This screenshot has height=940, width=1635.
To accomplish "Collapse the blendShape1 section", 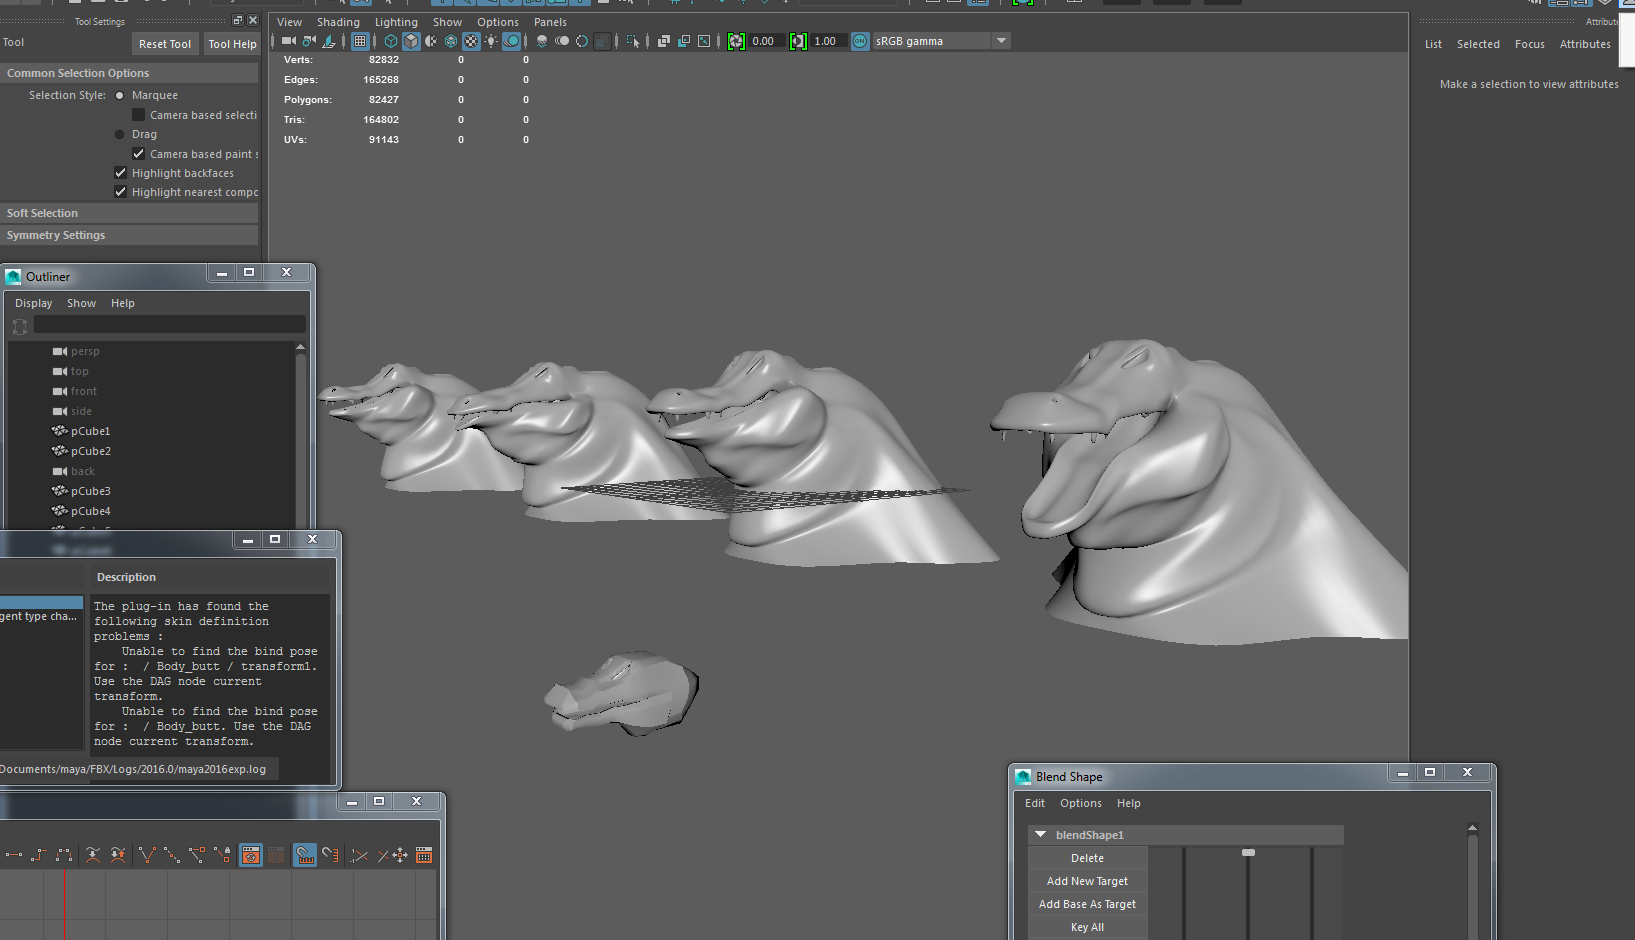I will tap(1040, 834).
